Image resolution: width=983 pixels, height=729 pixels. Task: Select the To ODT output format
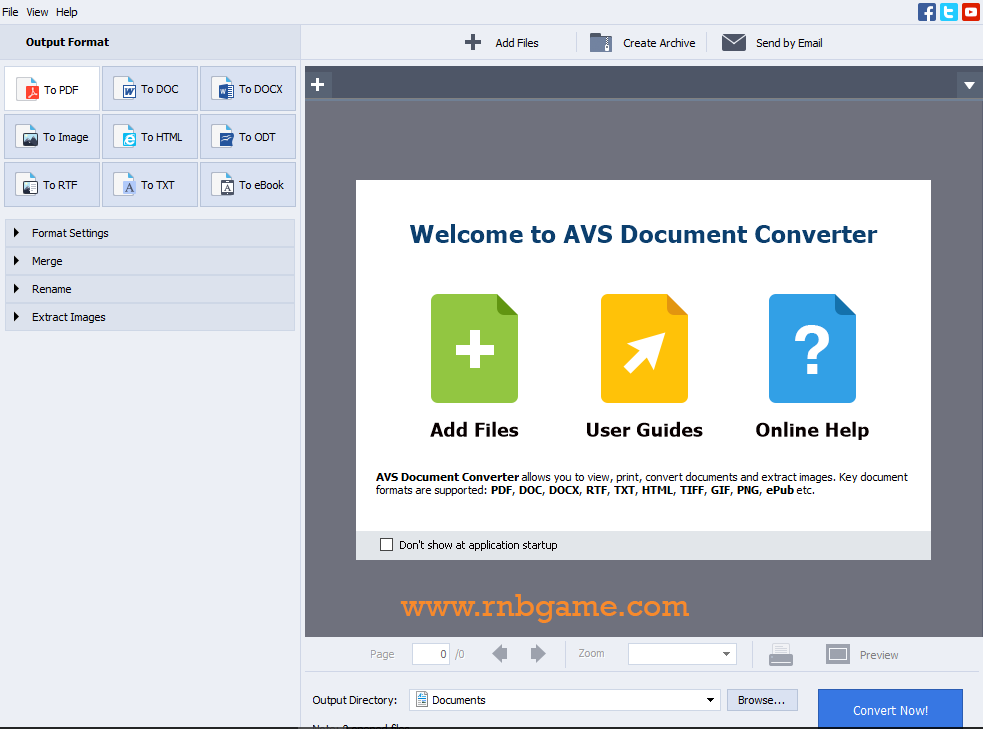tap(248, 137)
